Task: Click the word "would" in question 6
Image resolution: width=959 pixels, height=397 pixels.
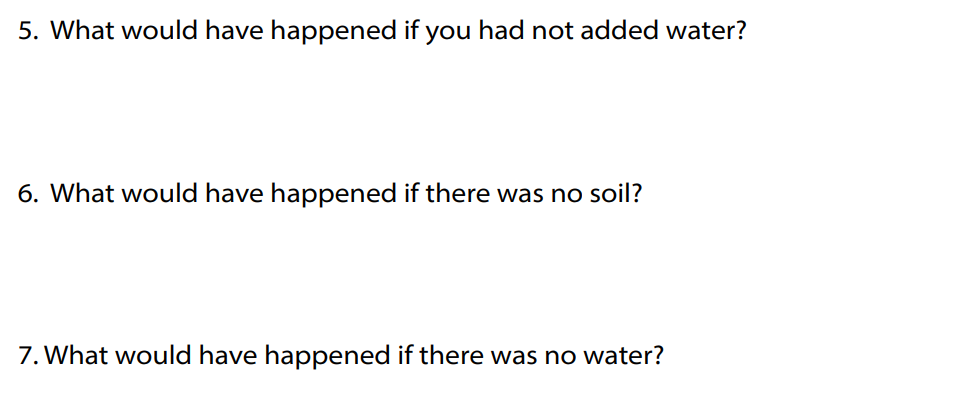Action: coord(160,193)
